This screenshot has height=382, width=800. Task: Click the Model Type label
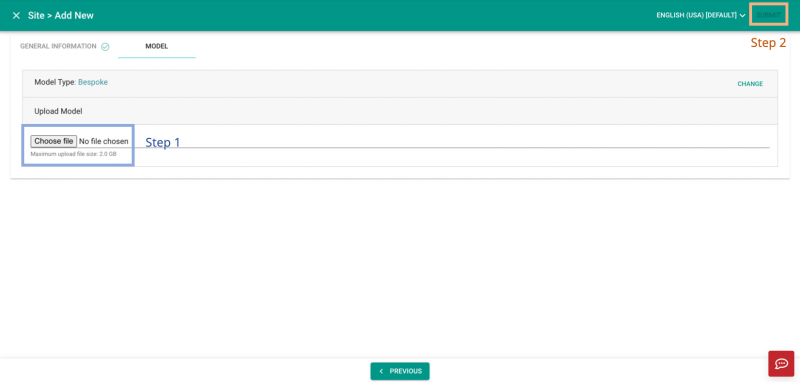(55, 82)
